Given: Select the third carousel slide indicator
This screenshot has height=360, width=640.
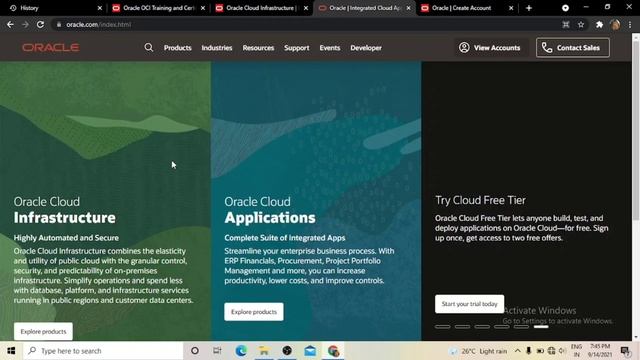Looking at the screenshot, I should point(482,327).
